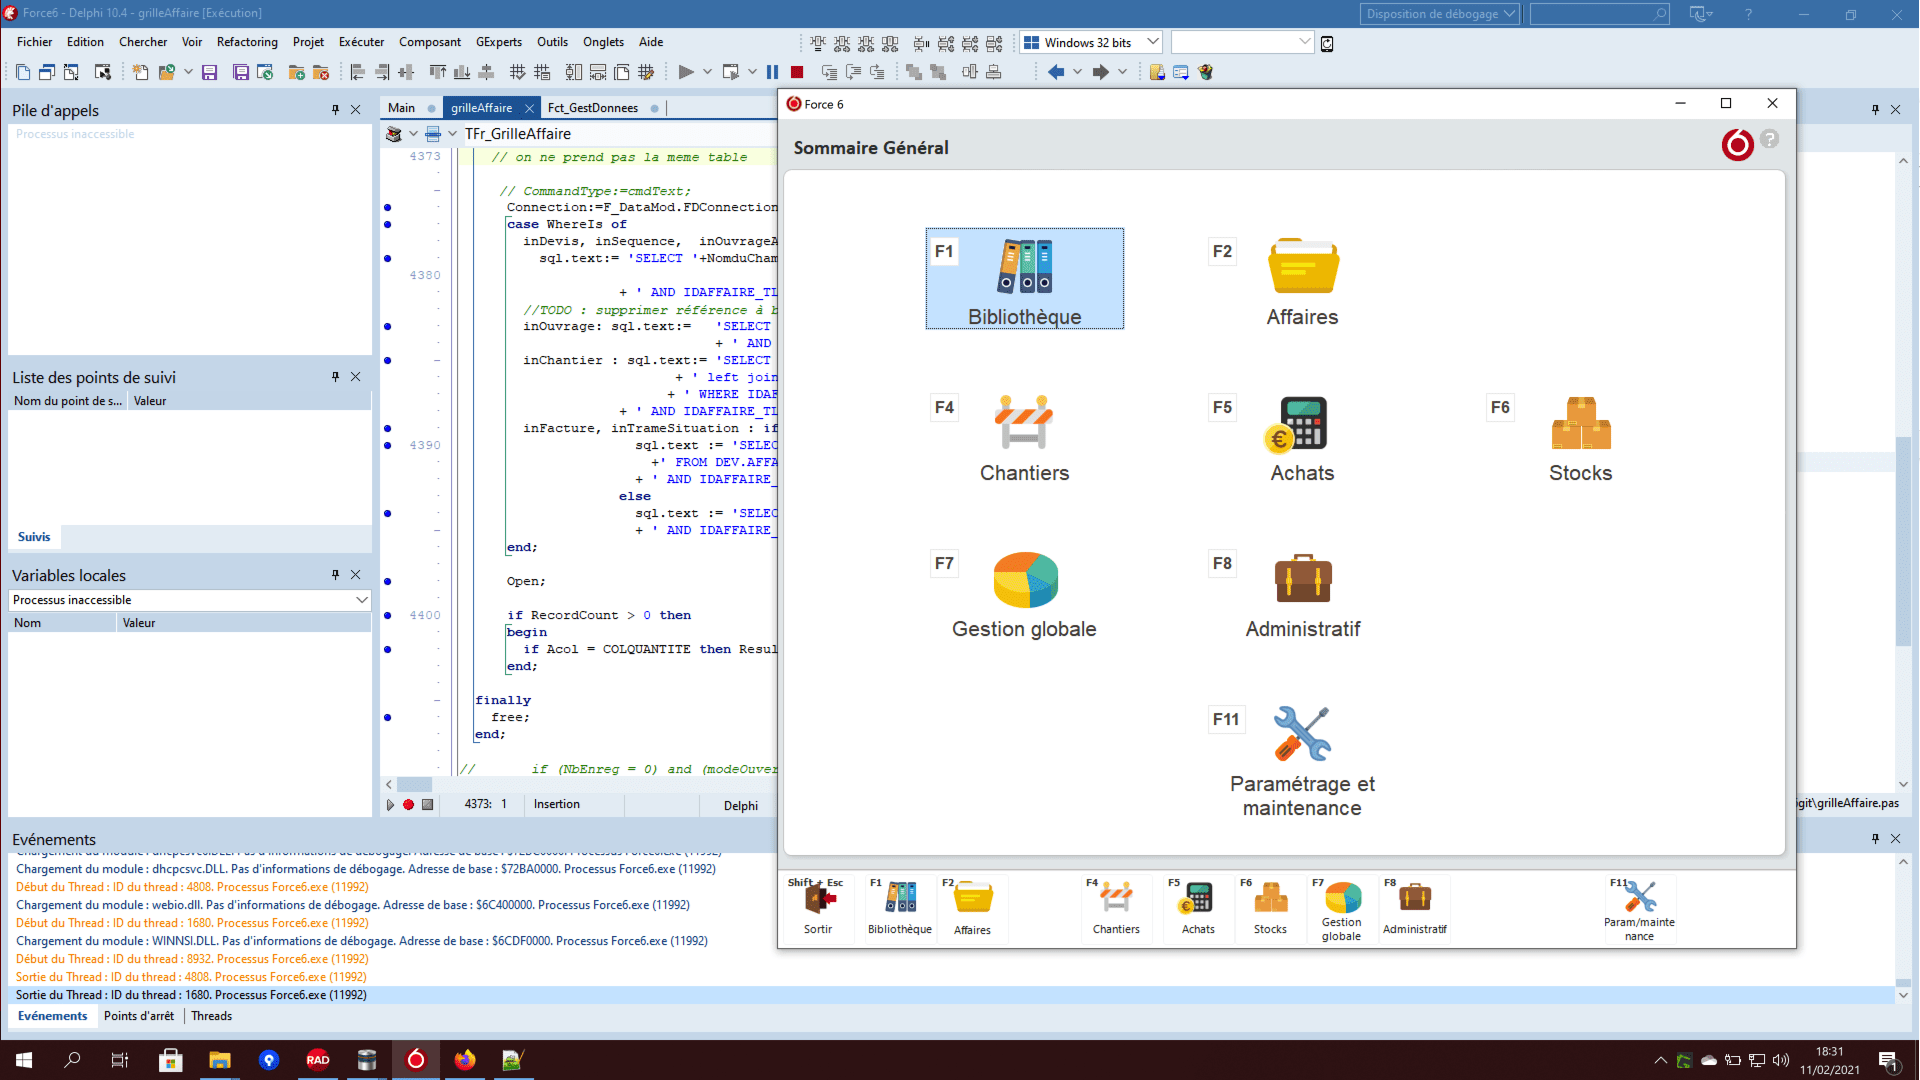
Task: Click the Windows Start button
Action: click(x=24, y=1060)
